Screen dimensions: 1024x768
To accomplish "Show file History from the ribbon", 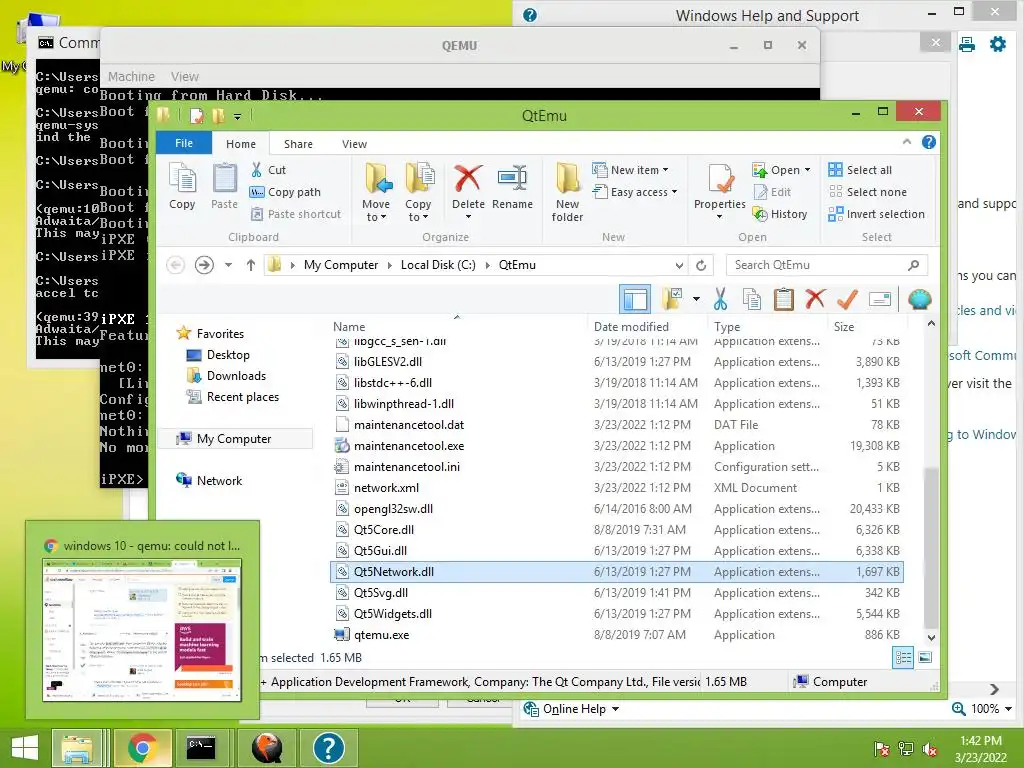I will (780, 214).
